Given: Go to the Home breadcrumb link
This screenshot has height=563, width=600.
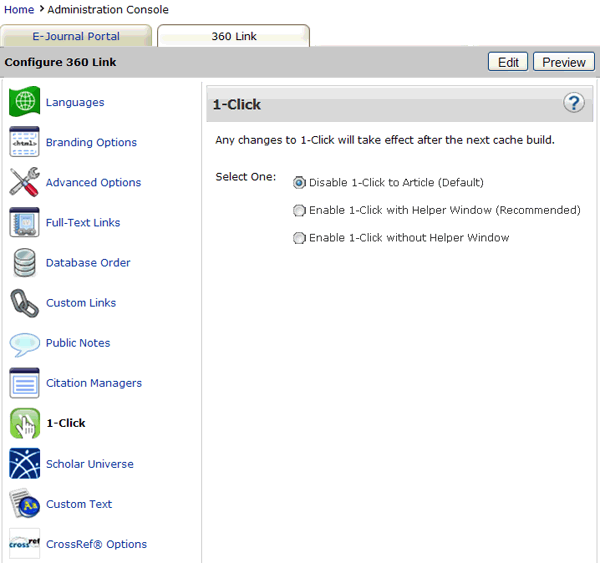Looking at the screenshot, I should (x=19, y=10).
